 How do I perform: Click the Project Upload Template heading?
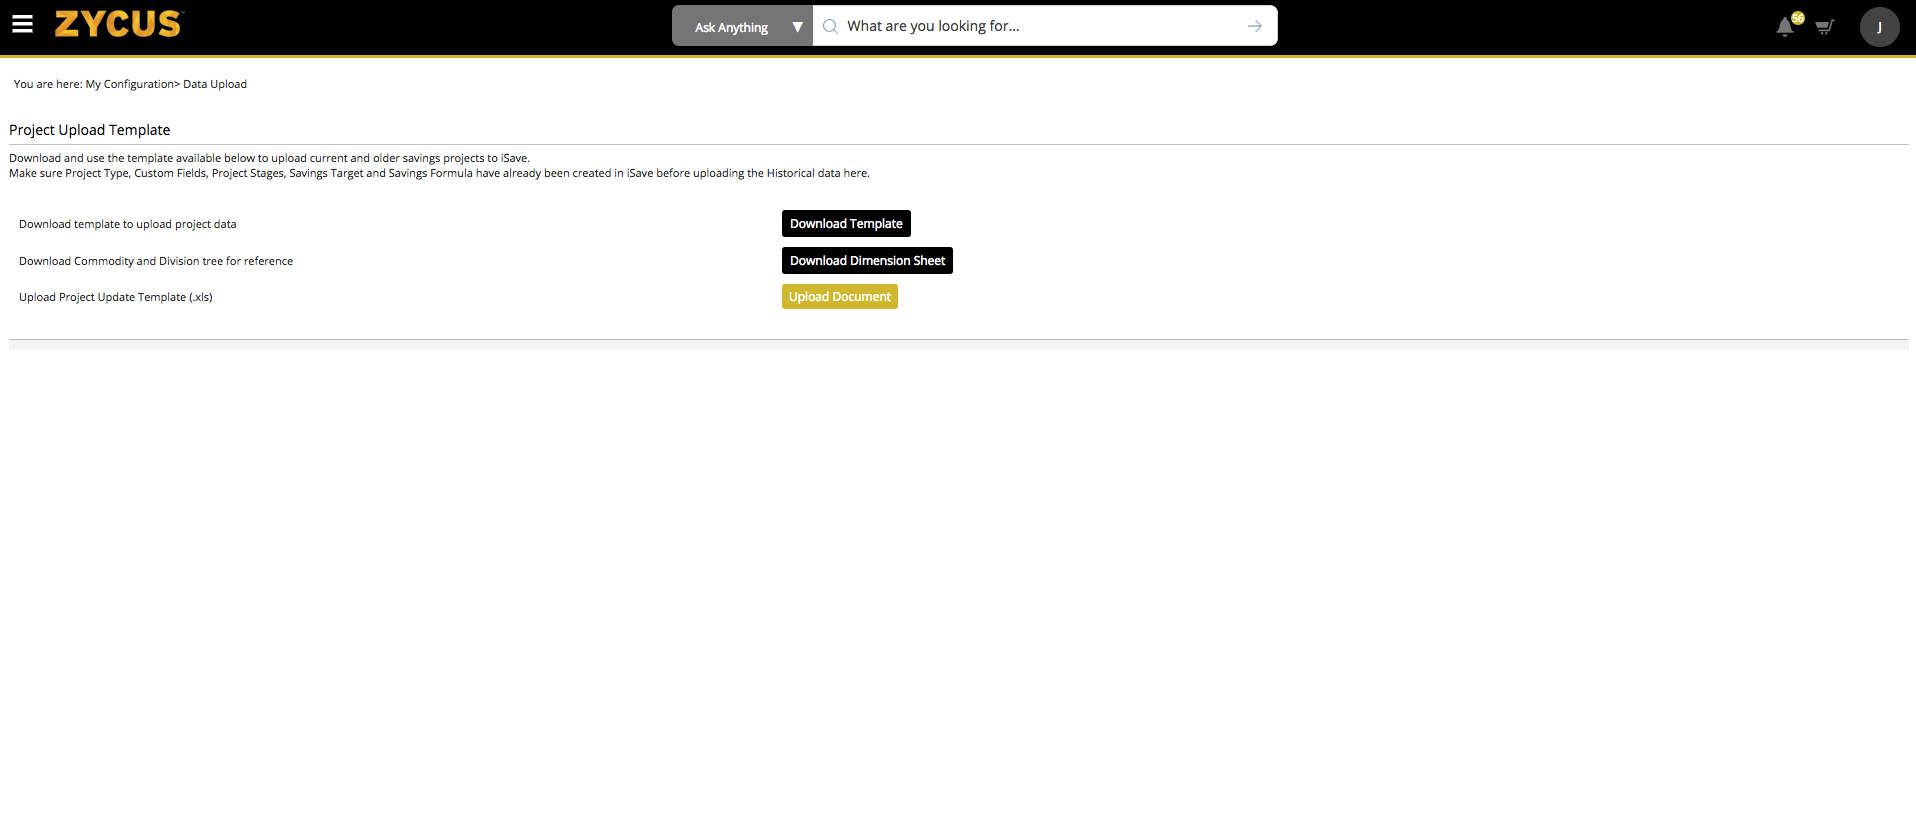tap(90, 130)
